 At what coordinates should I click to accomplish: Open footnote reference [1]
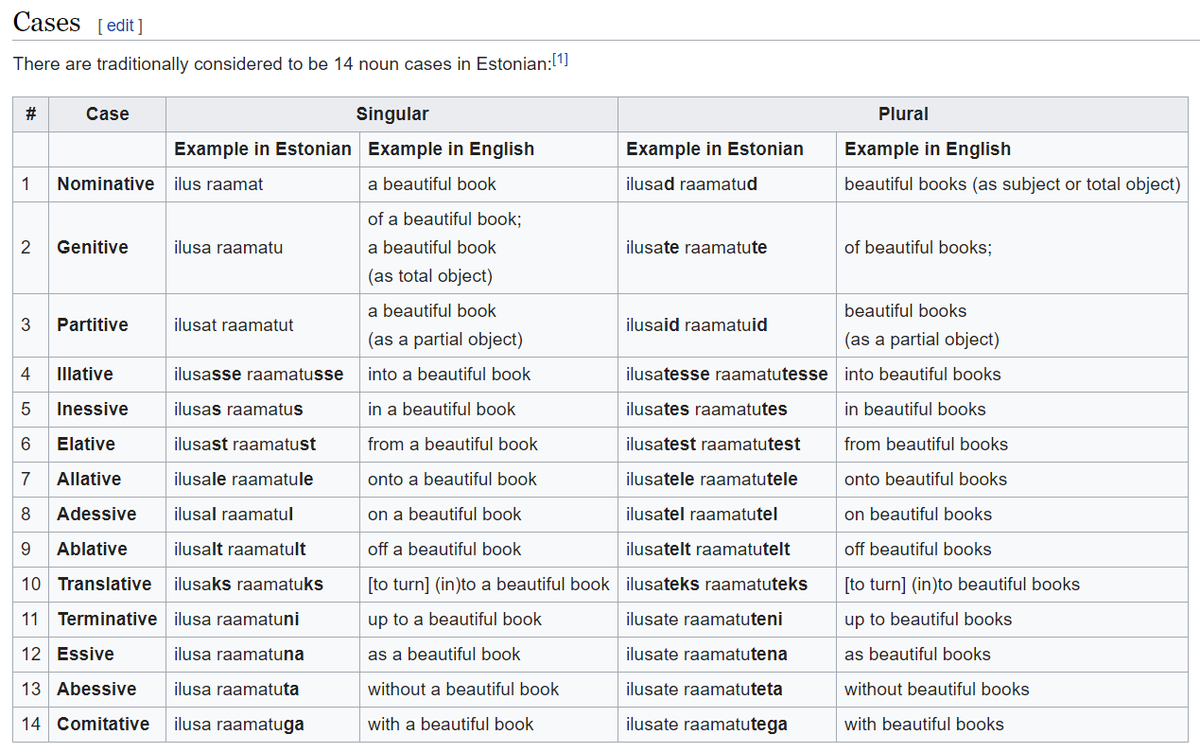click(560, 59)
